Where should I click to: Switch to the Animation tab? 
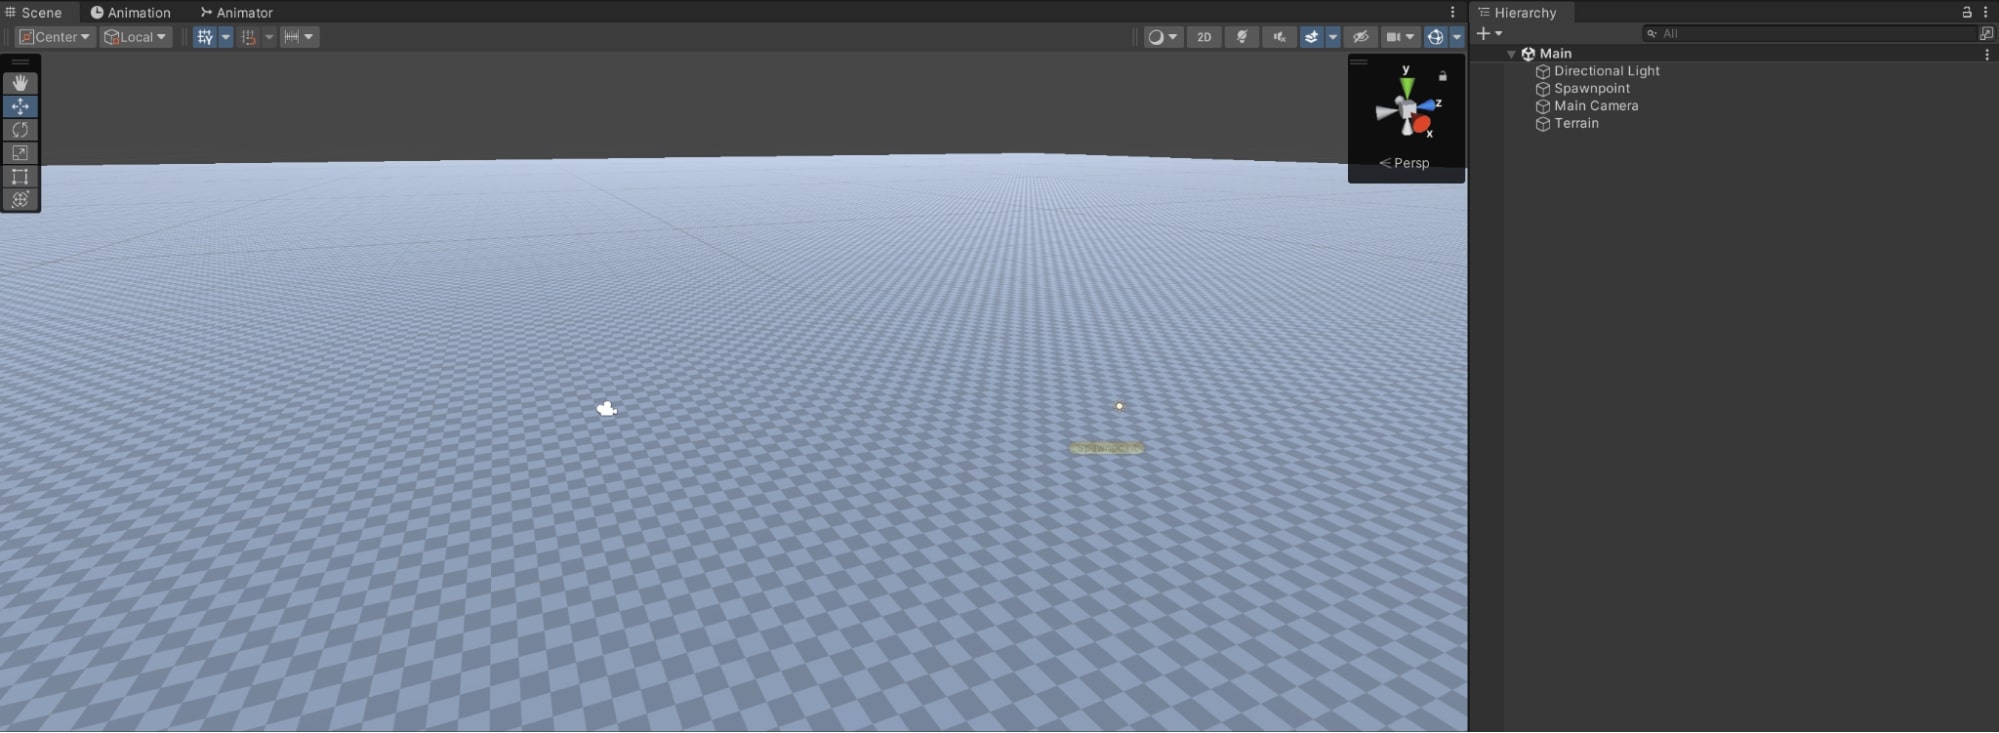coord(130,12)
